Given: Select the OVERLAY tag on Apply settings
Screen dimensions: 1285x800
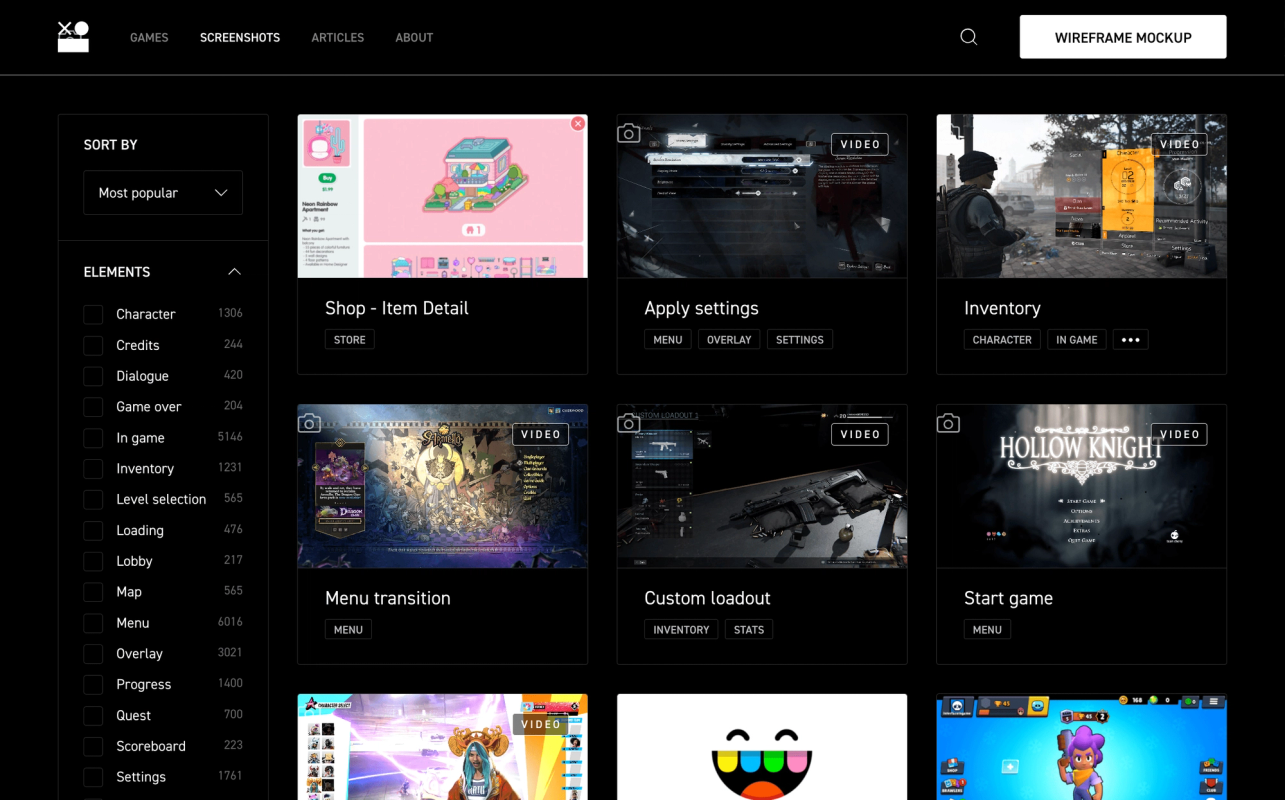Looking at the screenshot, I should click(x=729, y=340).
